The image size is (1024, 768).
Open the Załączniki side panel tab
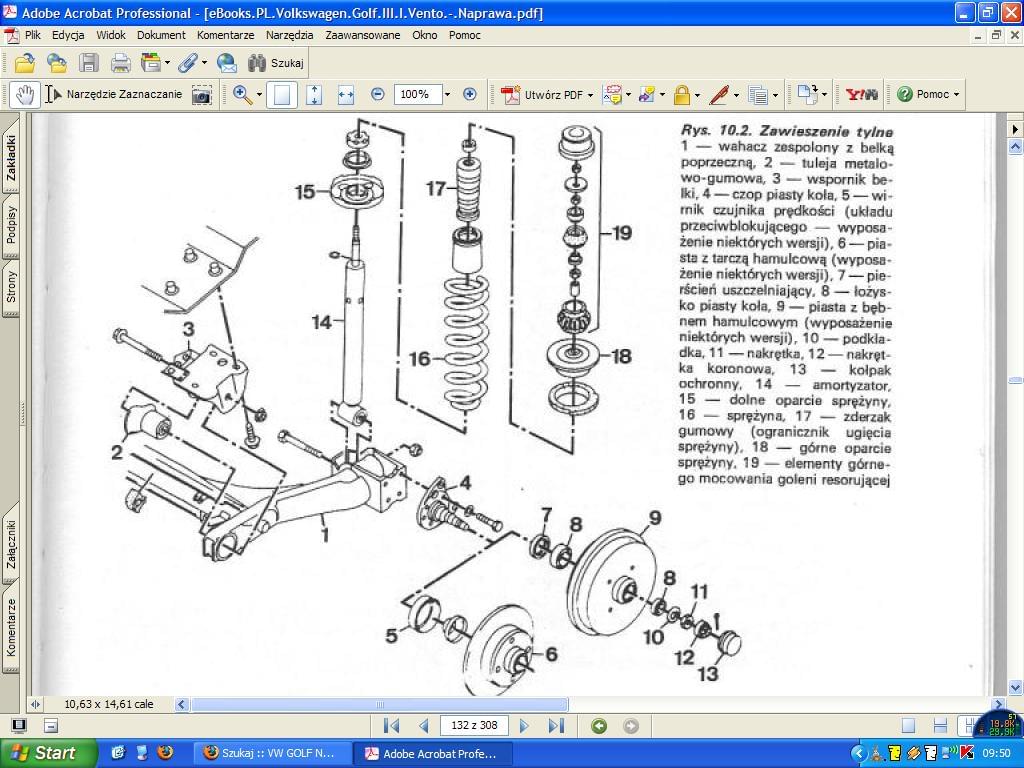(11, 543)
